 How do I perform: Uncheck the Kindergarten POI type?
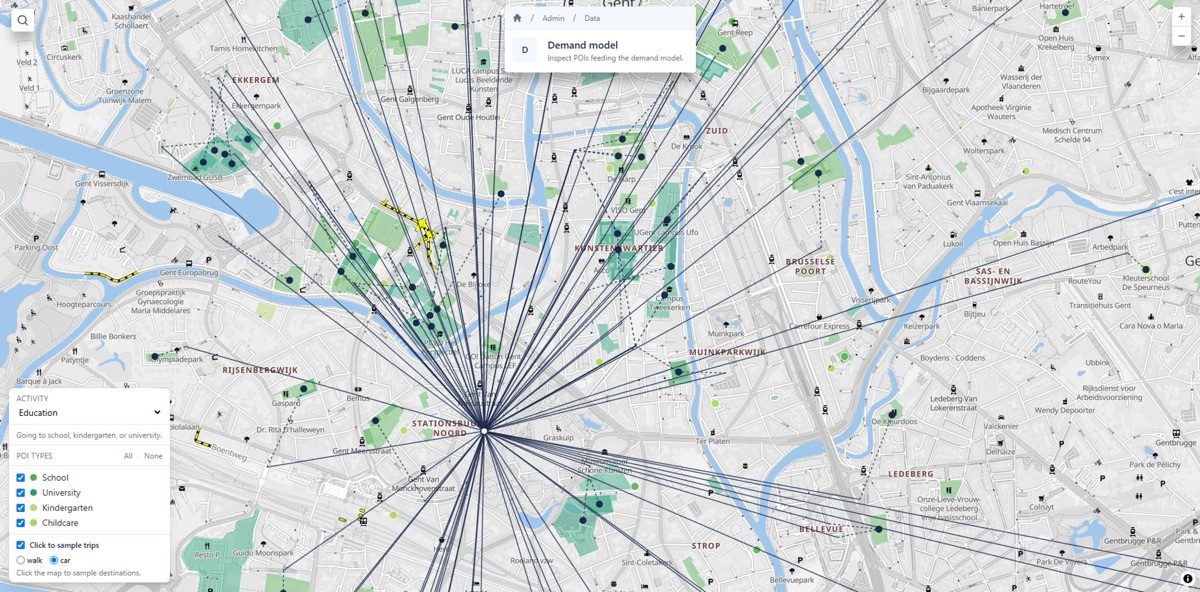point(20,508)
